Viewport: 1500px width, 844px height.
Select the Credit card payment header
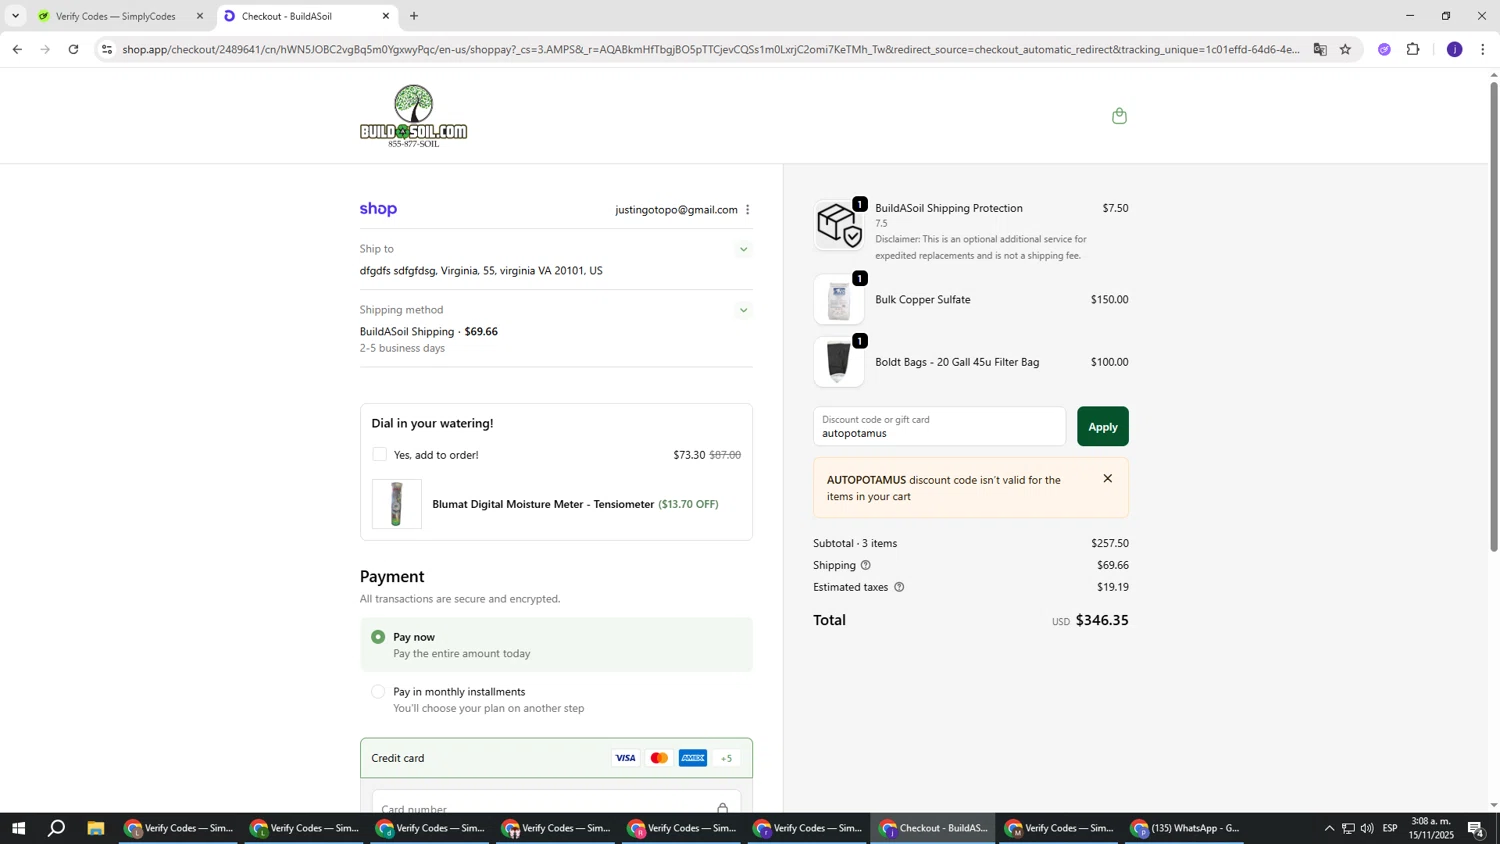[x=555, y=758]
